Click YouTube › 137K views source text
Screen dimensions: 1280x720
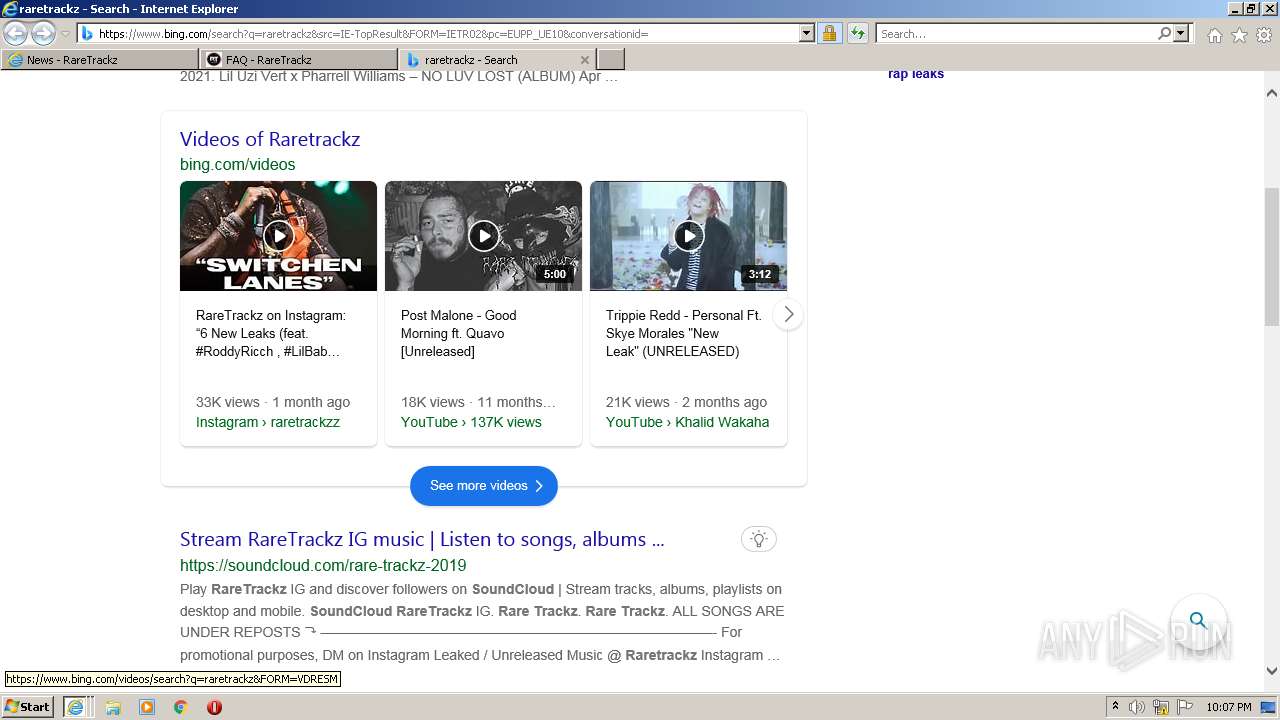tap(471, 422)
